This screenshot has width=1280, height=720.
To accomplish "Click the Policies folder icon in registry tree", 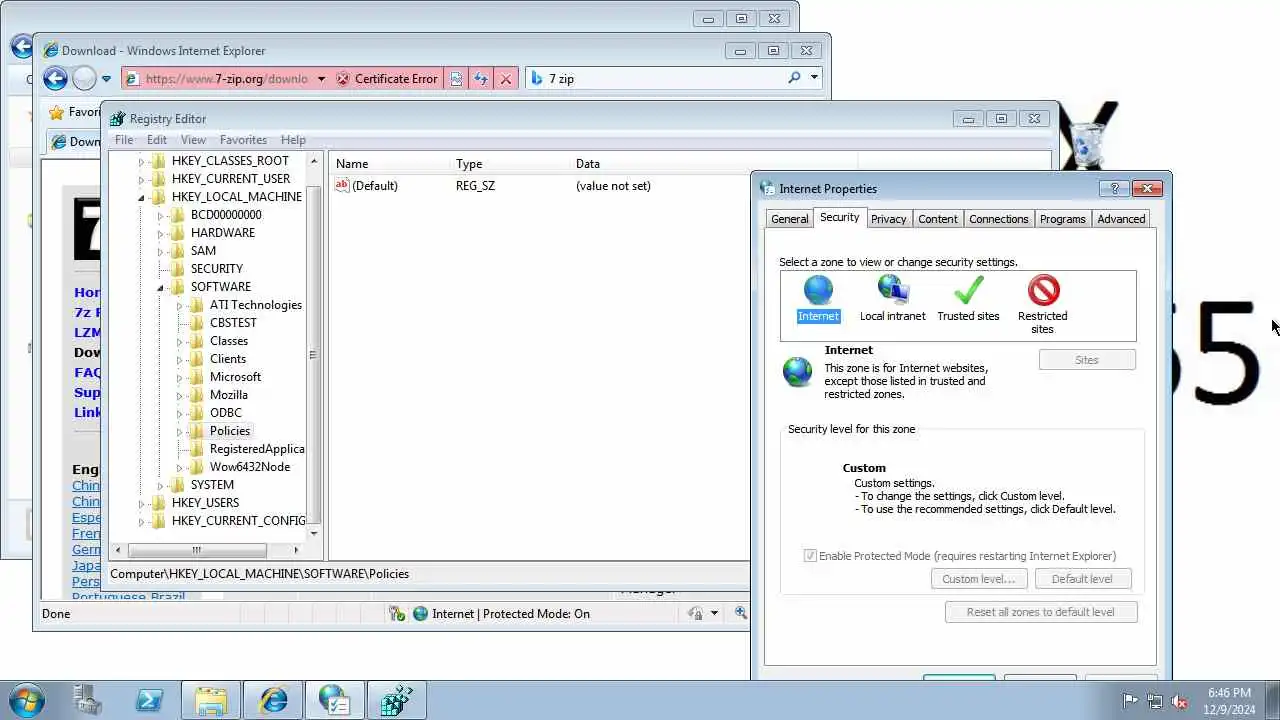I will tap(197, 431).
